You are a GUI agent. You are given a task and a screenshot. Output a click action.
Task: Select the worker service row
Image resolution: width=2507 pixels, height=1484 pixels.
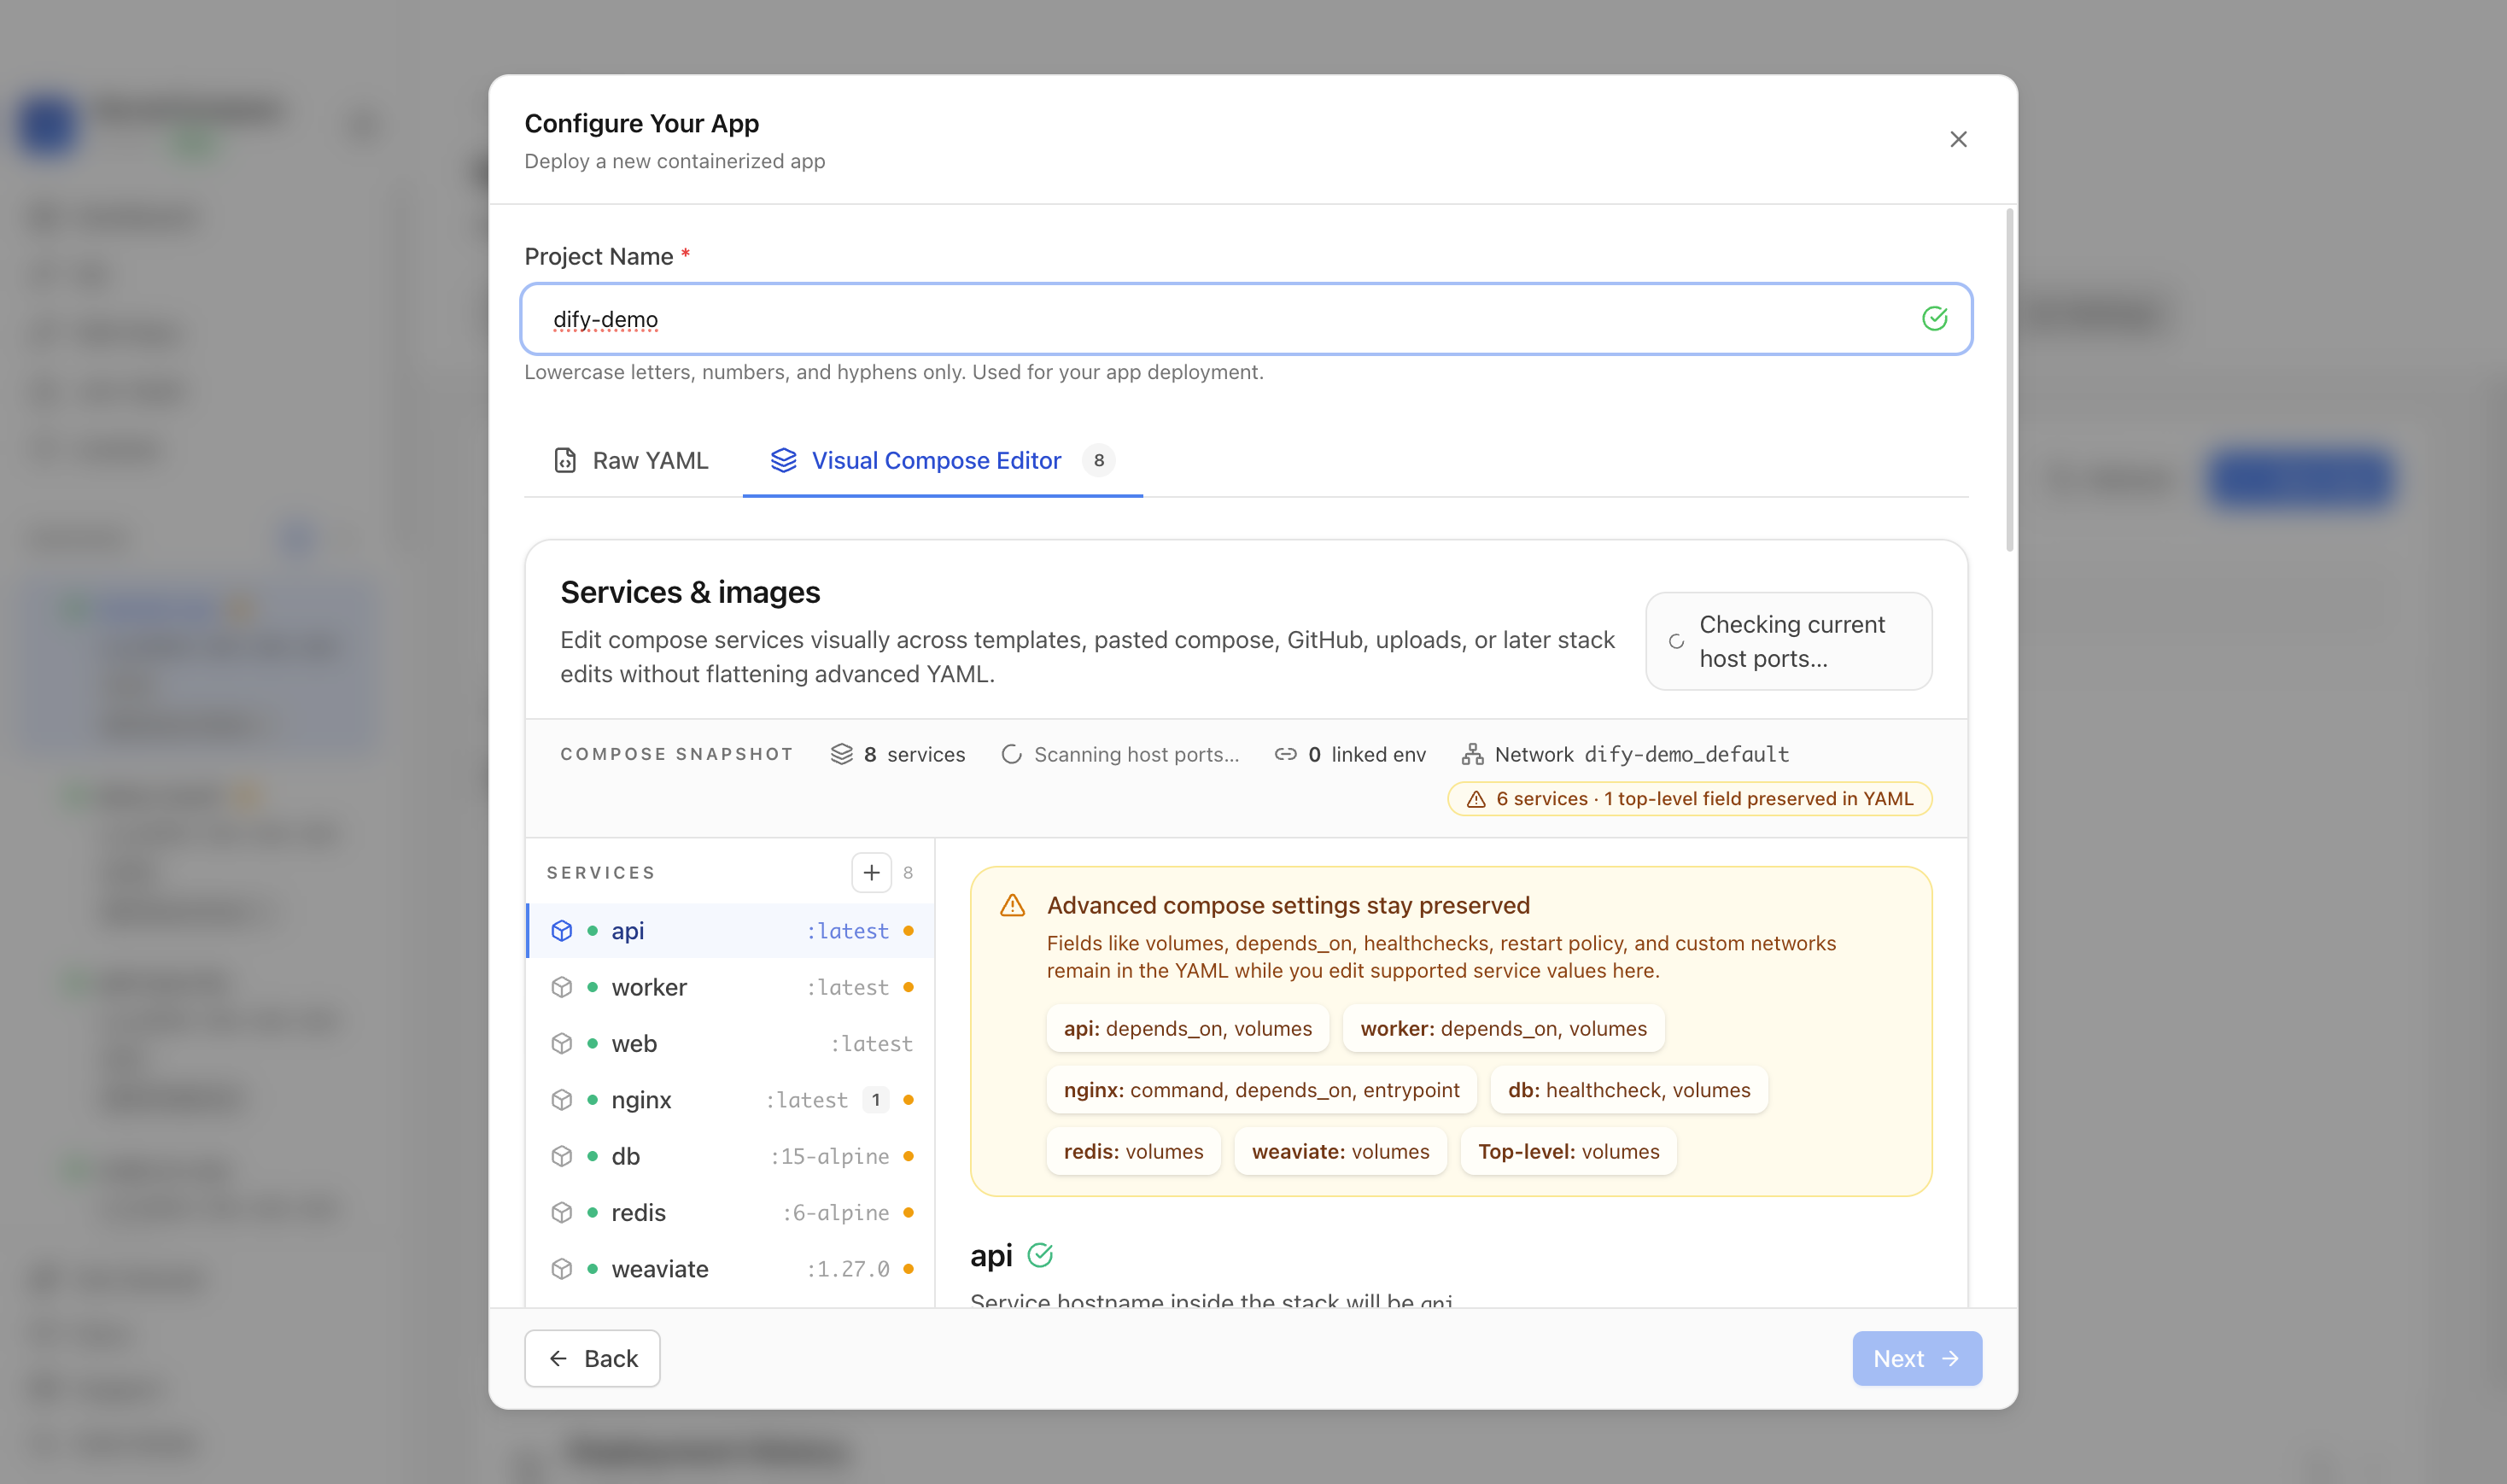(x=731, y=987)
